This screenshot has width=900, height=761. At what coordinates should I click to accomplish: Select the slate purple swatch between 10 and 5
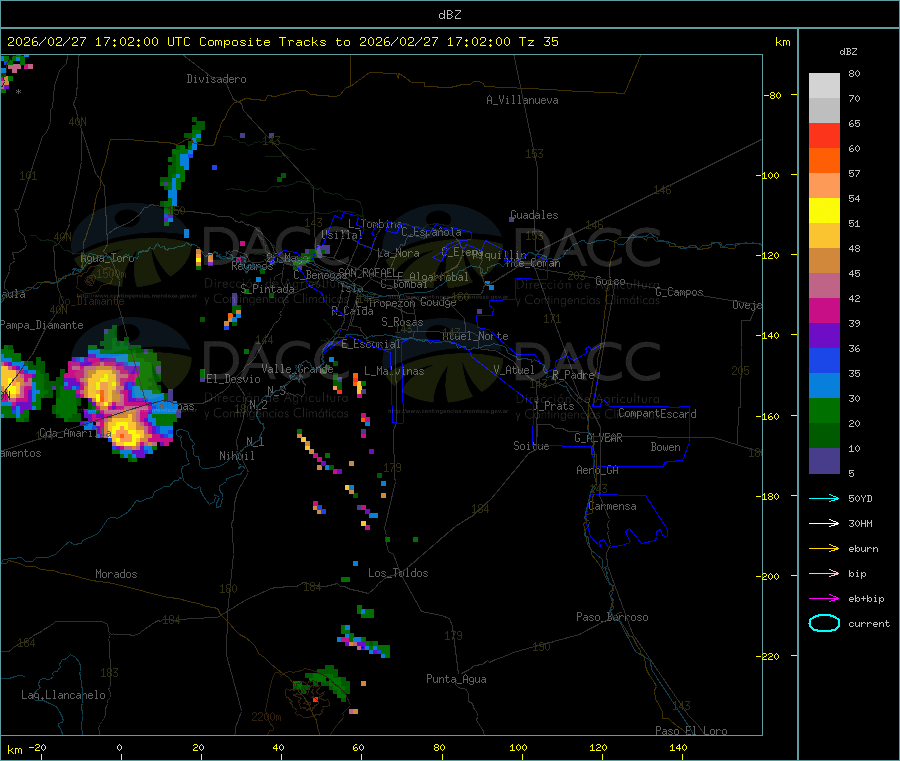coord(824,461)
